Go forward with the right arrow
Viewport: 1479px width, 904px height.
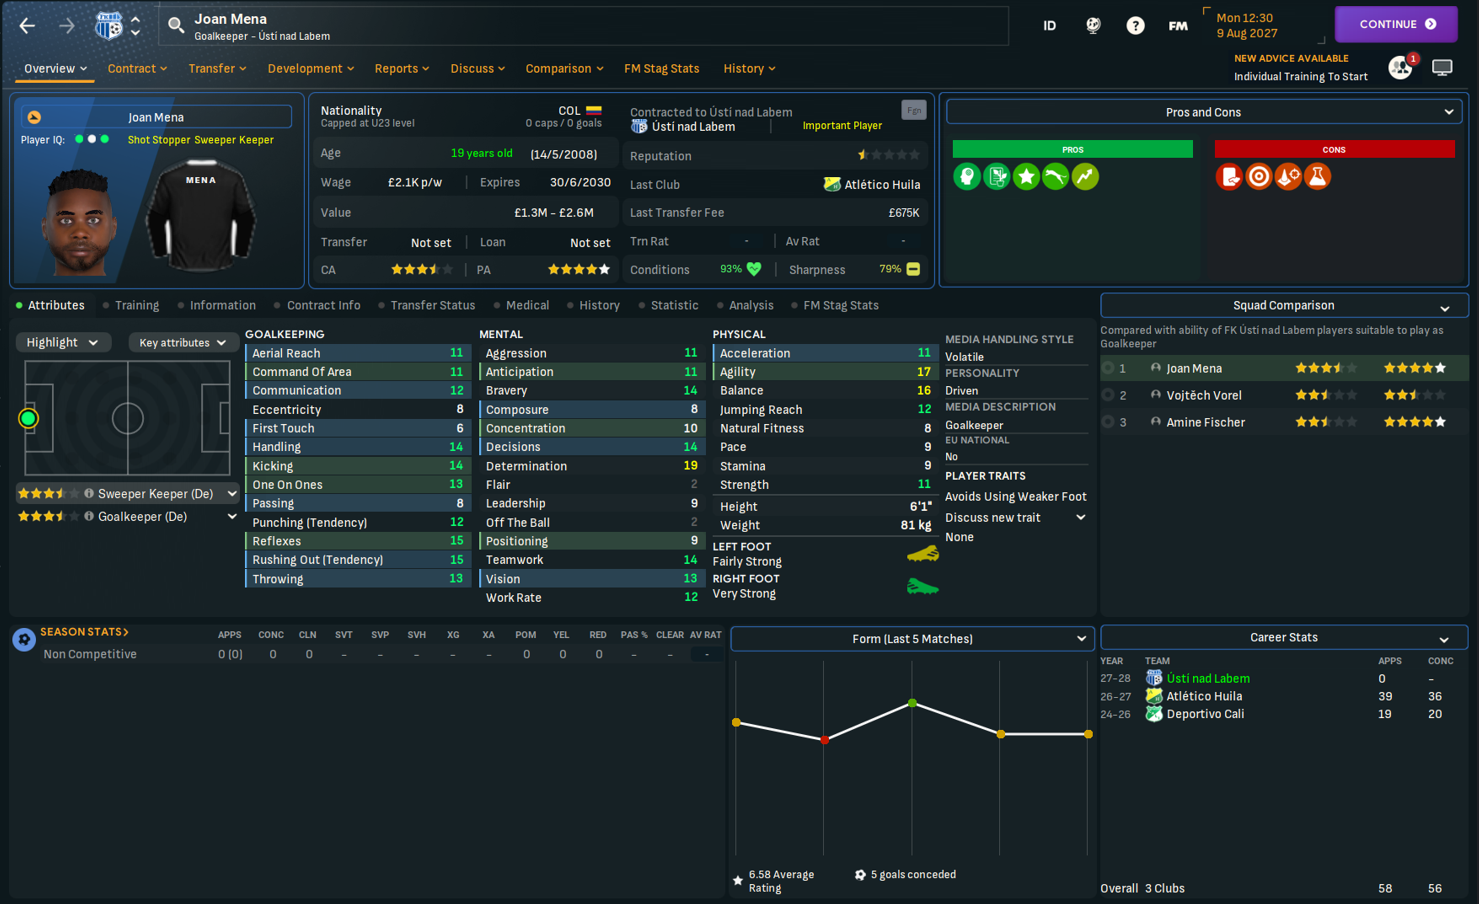click(66, 26)
